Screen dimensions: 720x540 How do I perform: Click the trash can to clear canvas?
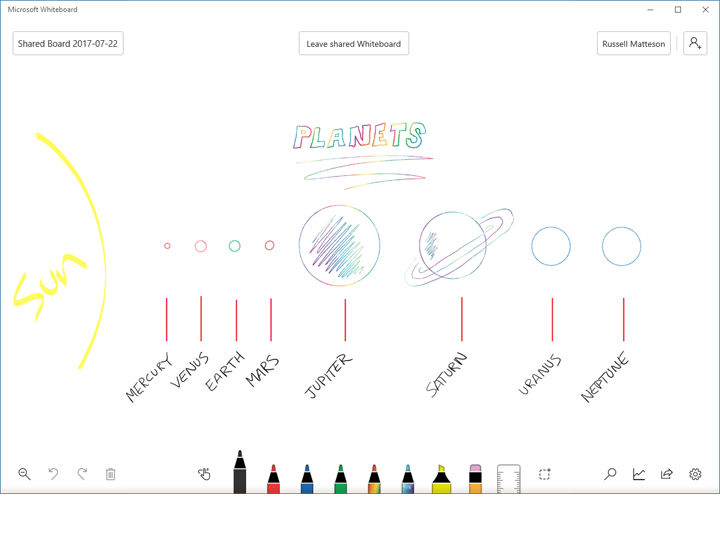[111, 474]
